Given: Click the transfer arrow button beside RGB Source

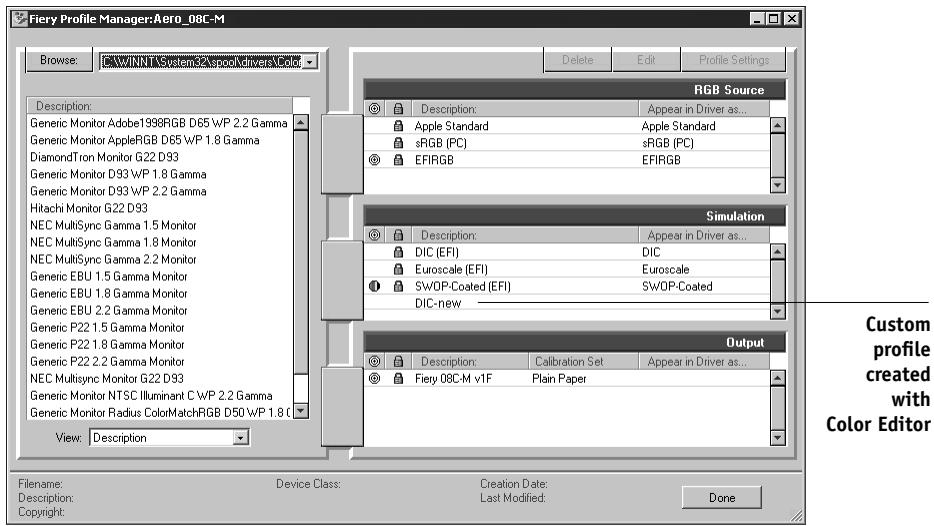Looking at the screenshot, I should [342, 154].
